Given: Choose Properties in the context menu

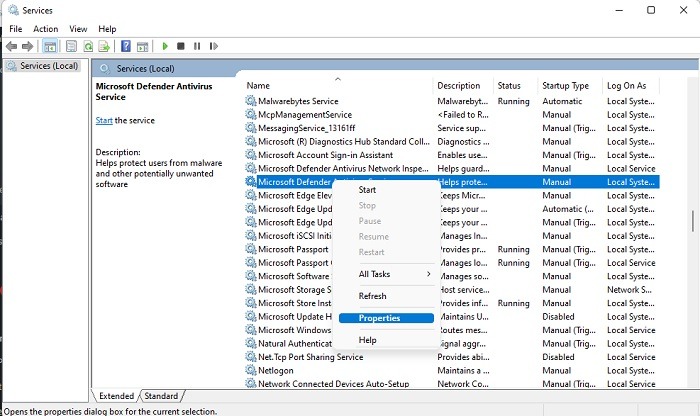Looking at the screenshot, I should point(387,318).
